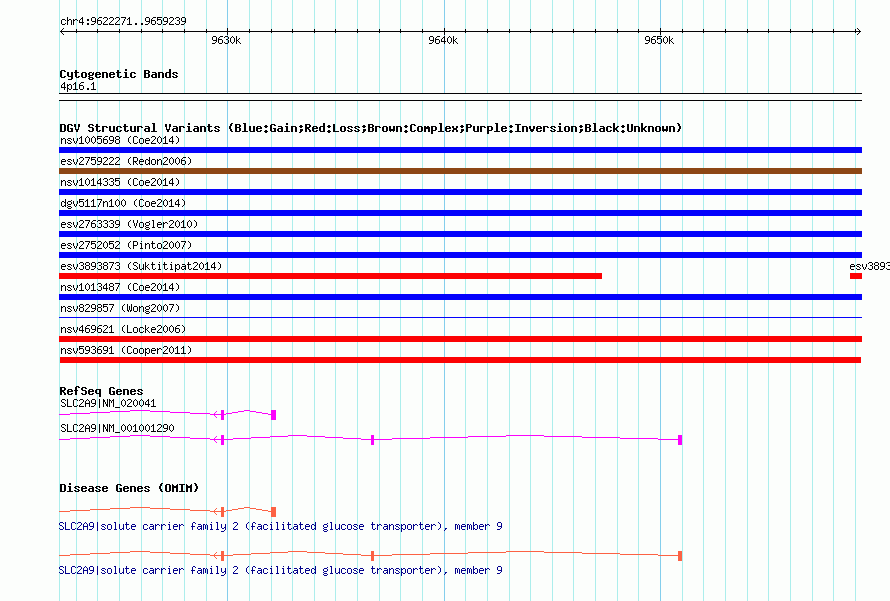Screen dimensions: 890x601
Task: Click the nsv1005698 (Coe2014) blue gain bar
Action: click(460, 150)
